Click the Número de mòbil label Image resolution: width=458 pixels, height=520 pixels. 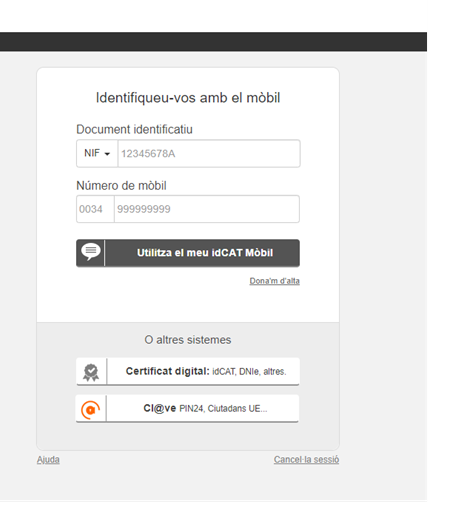[121, 186]
